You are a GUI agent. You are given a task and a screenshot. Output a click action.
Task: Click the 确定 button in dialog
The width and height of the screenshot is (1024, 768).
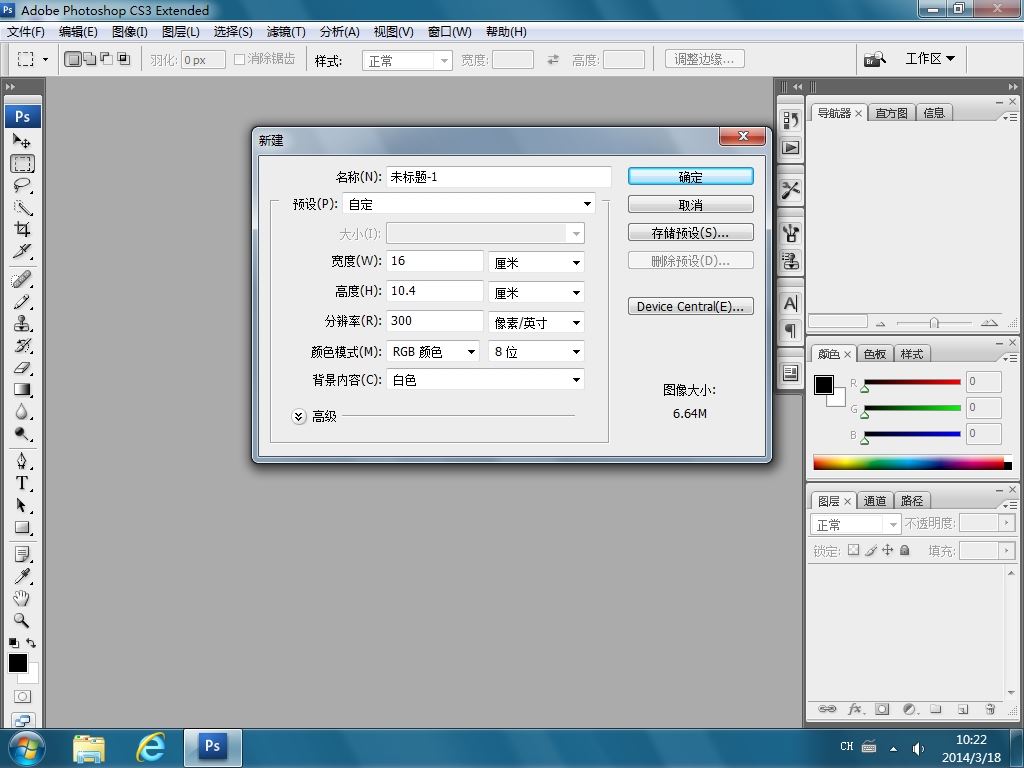point(690,177)
